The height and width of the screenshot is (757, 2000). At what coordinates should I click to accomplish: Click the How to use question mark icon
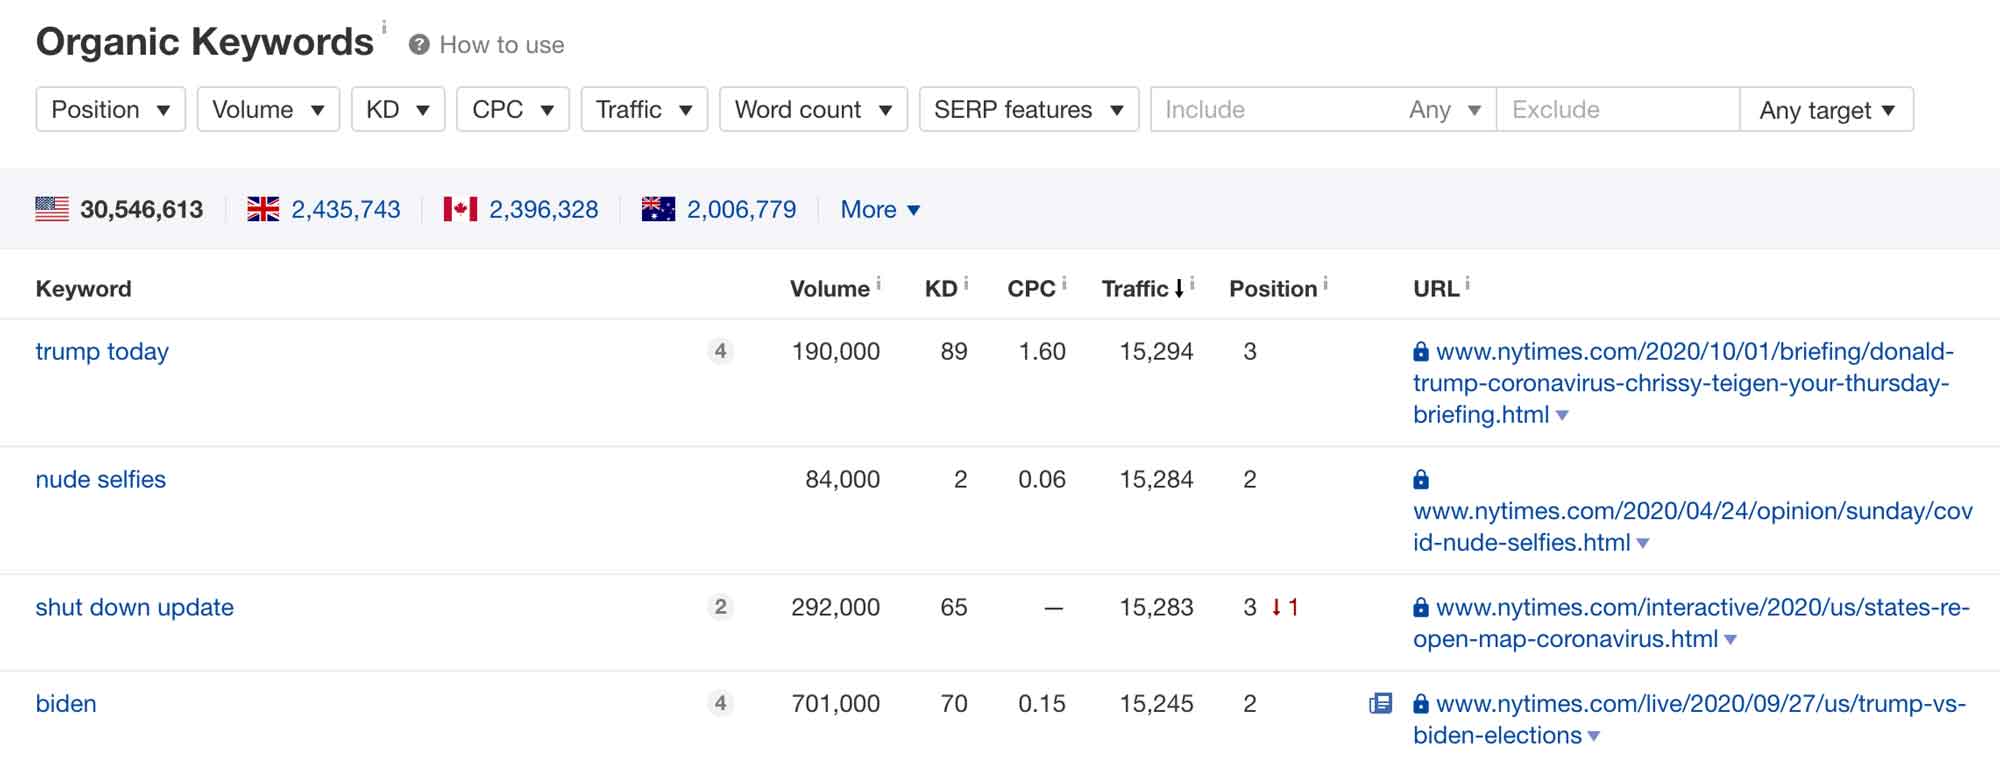pyautogui.click(x=419, y=45)
